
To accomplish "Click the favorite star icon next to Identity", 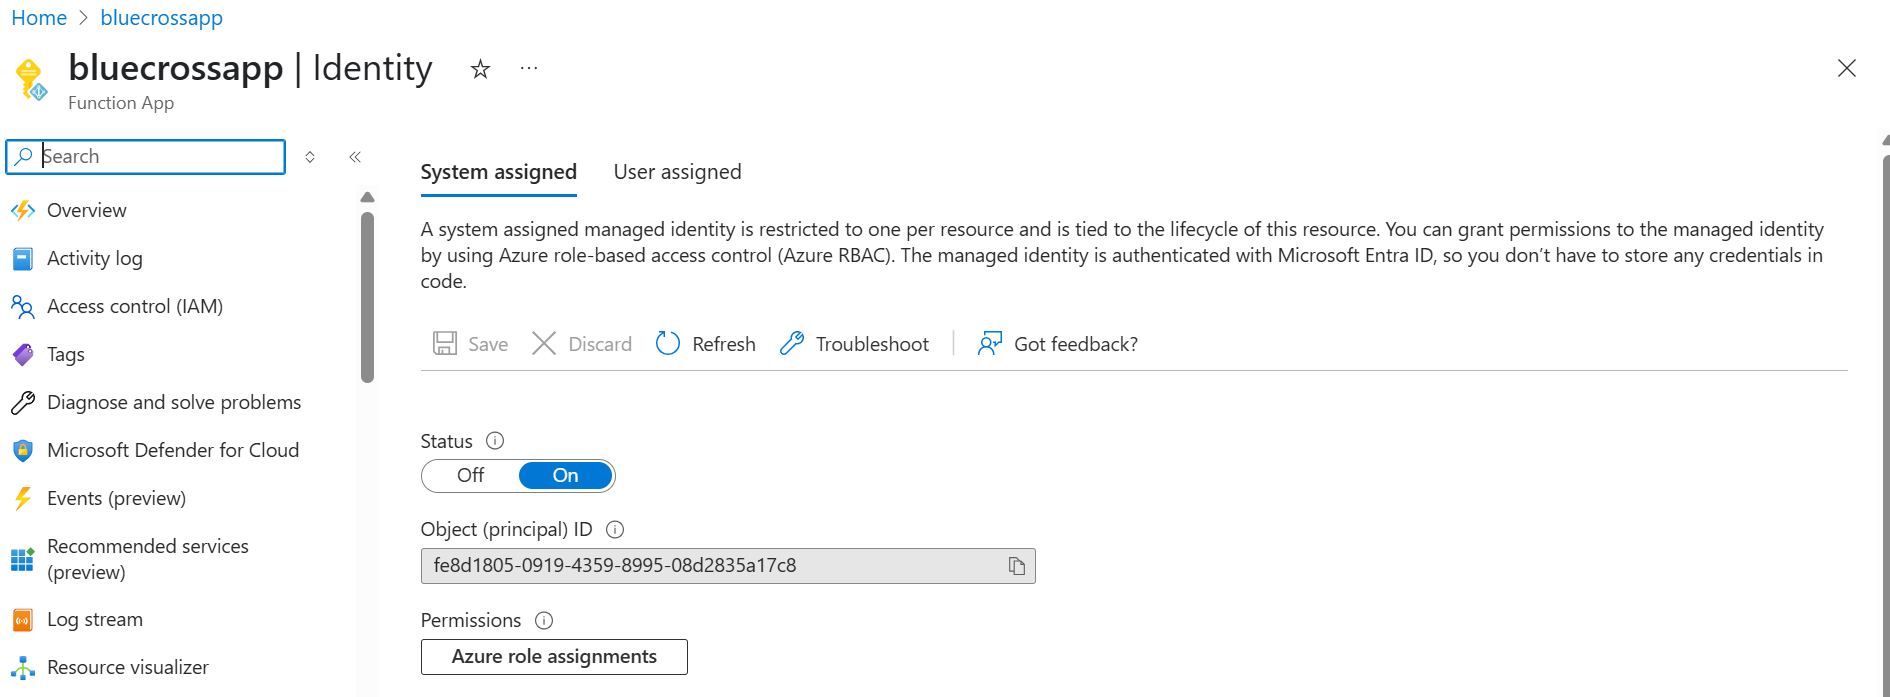I will 480,69.
